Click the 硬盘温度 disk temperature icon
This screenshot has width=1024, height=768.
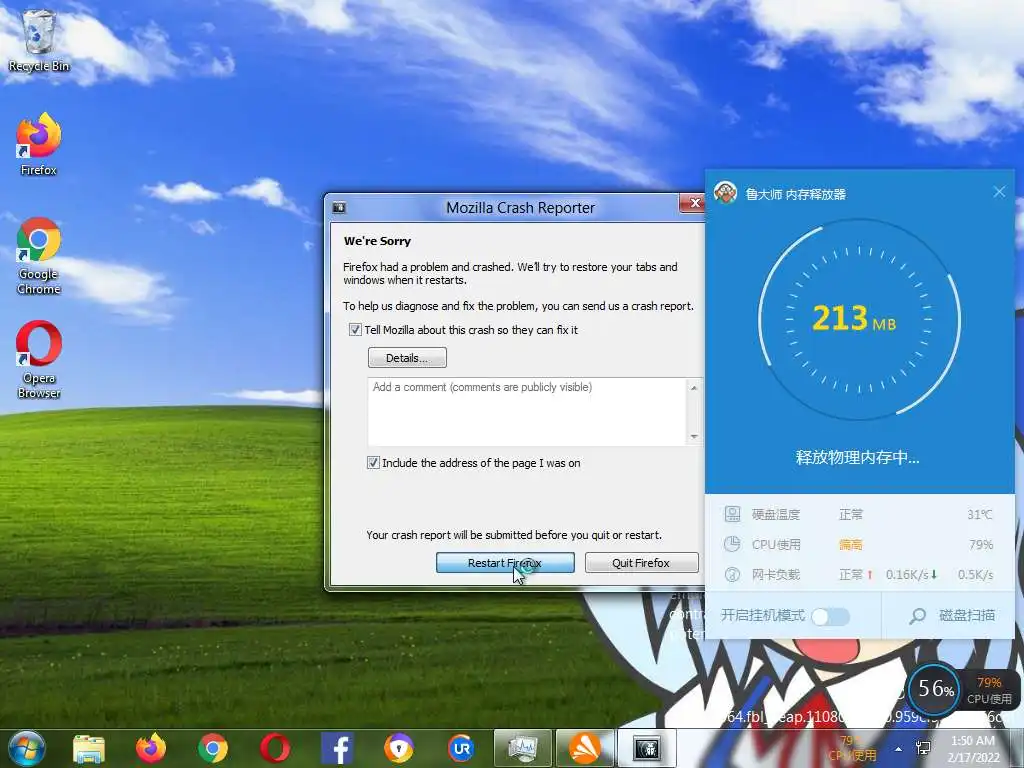click(732, 514)
